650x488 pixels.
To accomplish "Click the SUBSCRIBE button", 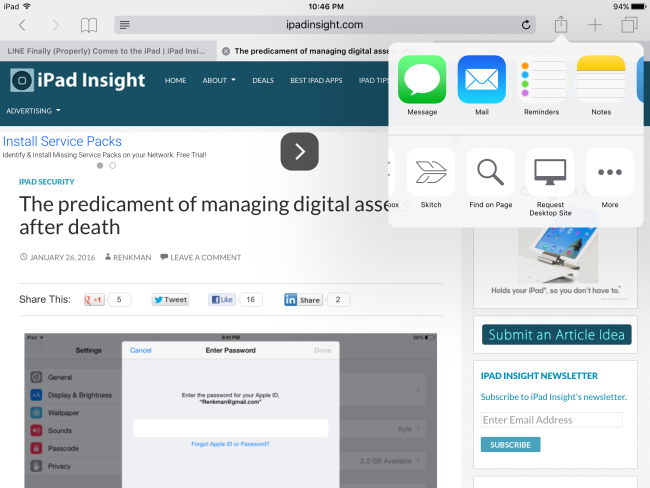I will pos(510,444).
